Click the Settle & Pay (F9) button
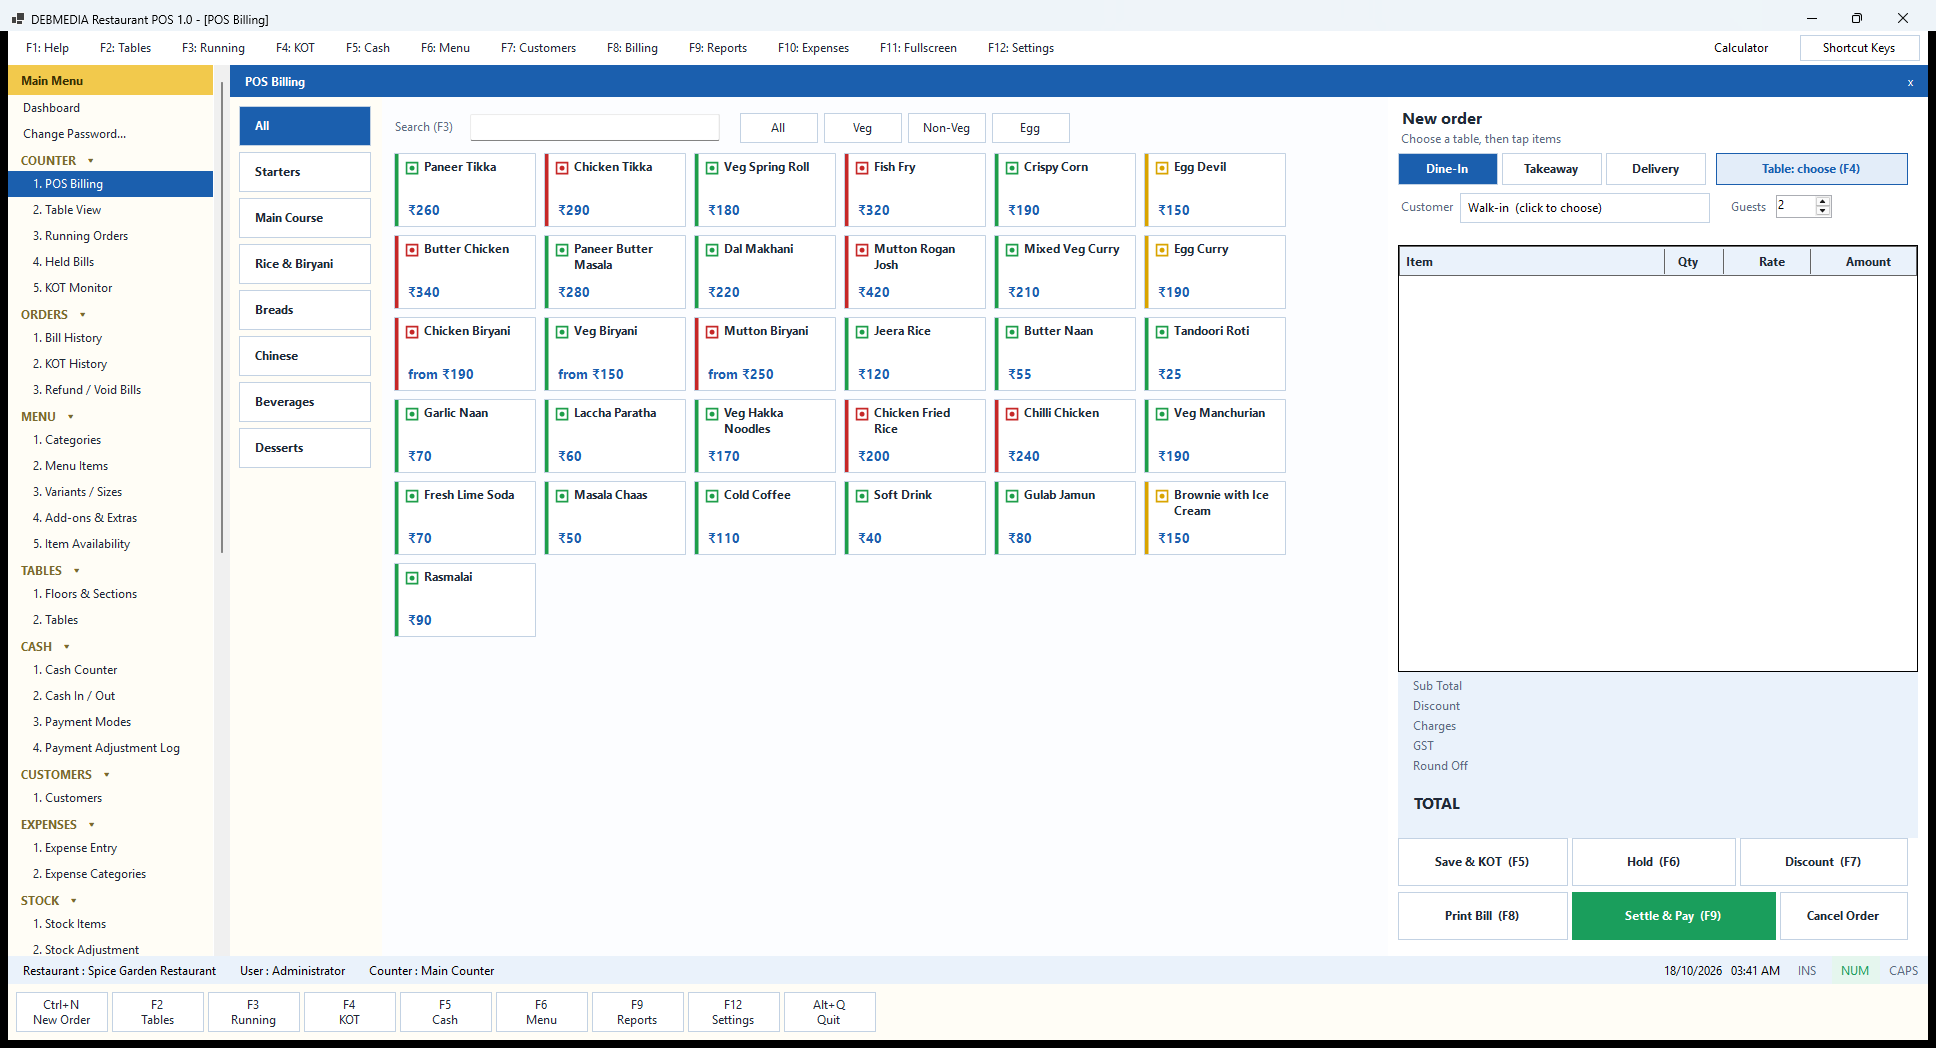Image resolution: width=1936 pixels, height=1048 pixels. [1673, 916]
